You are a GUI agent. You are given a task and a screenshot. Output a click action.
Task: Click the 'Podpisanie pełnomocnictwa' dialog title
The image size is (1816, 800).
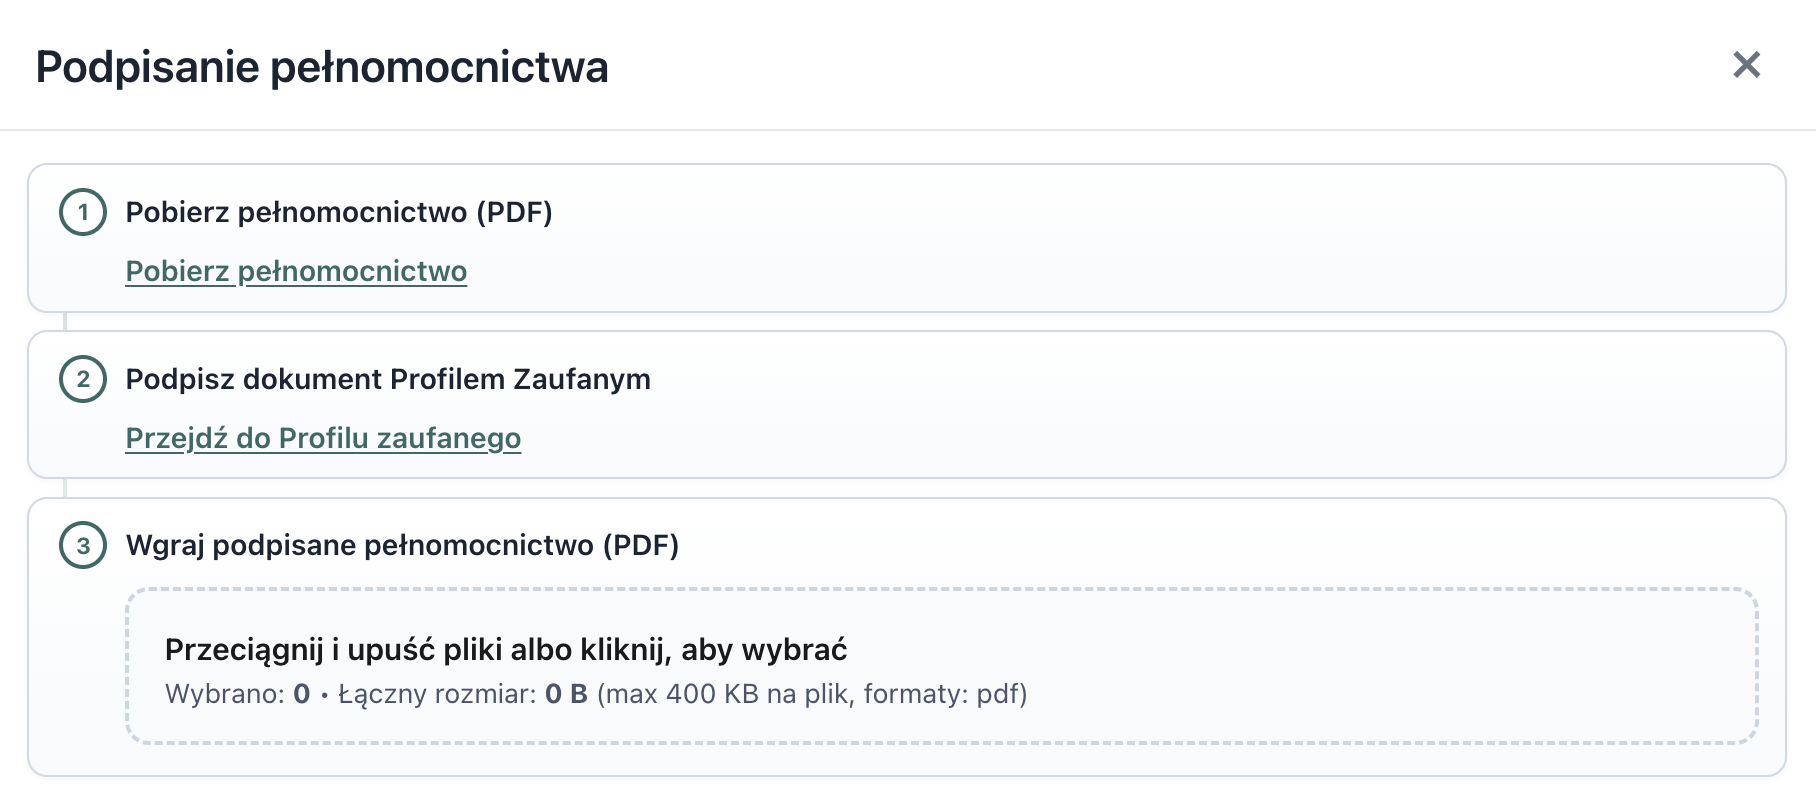[x=322, y=67]
